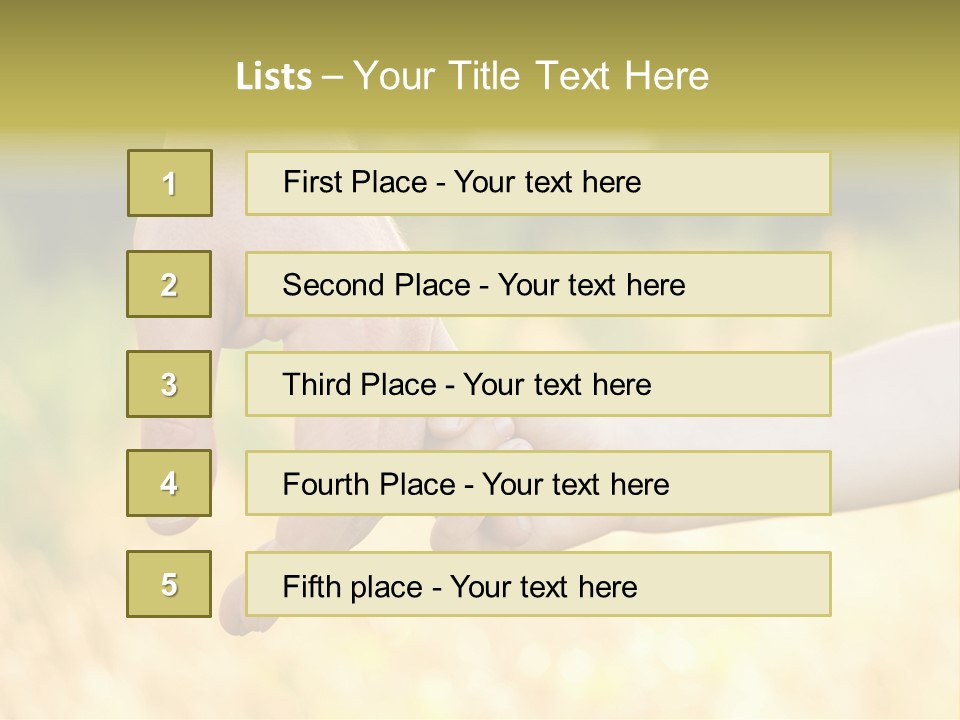Click the olive header band beside title

(x=850, y=70)
